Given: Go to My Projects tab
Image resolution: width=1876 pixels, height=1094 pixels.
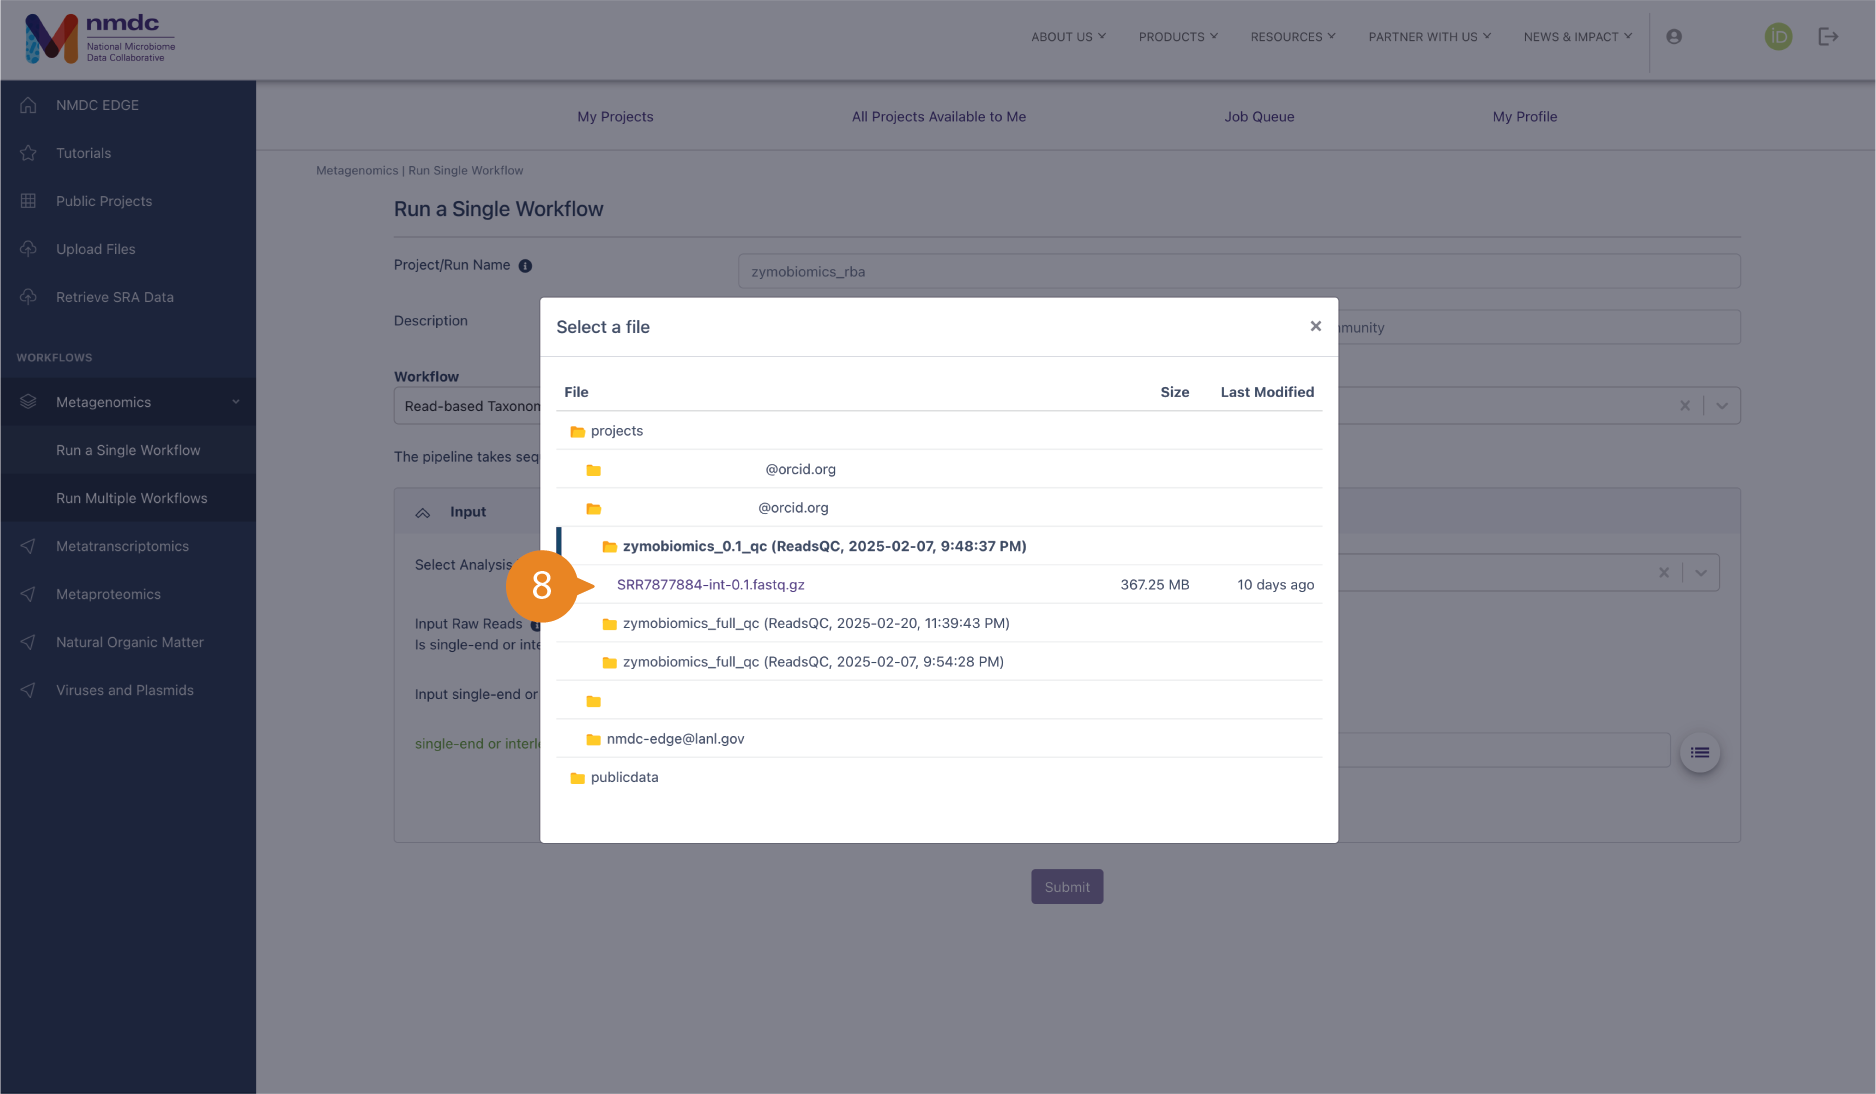Looking at the screenshot, I should coord(615,117).
